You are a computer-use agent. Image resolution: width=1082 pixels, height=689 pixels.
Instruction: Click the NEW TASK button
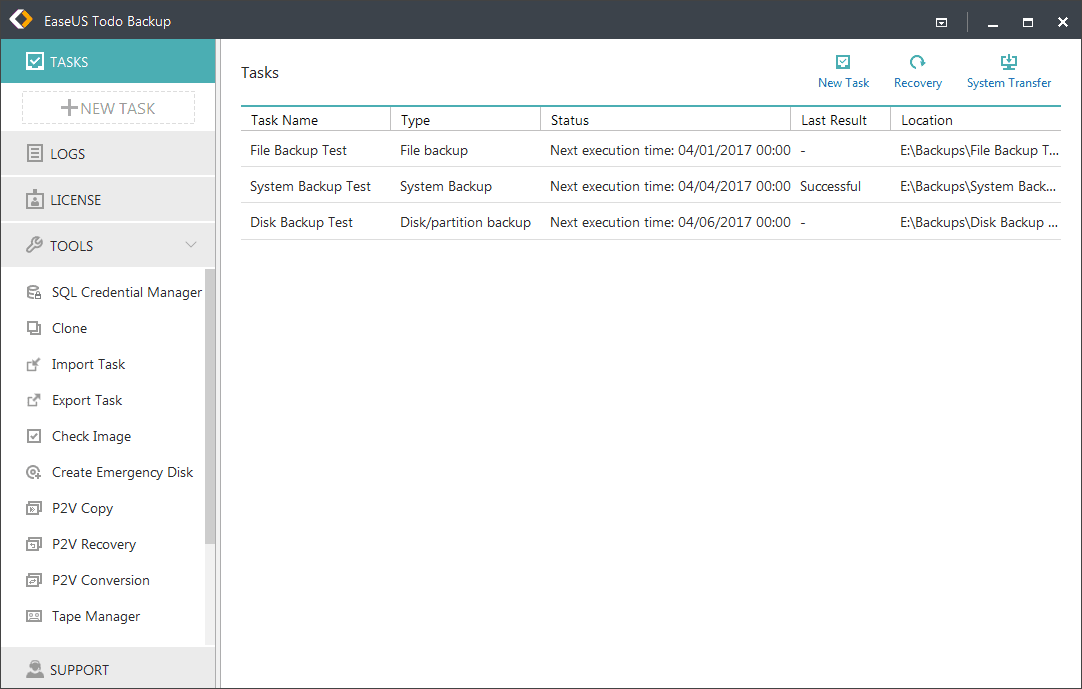[107, 107]
